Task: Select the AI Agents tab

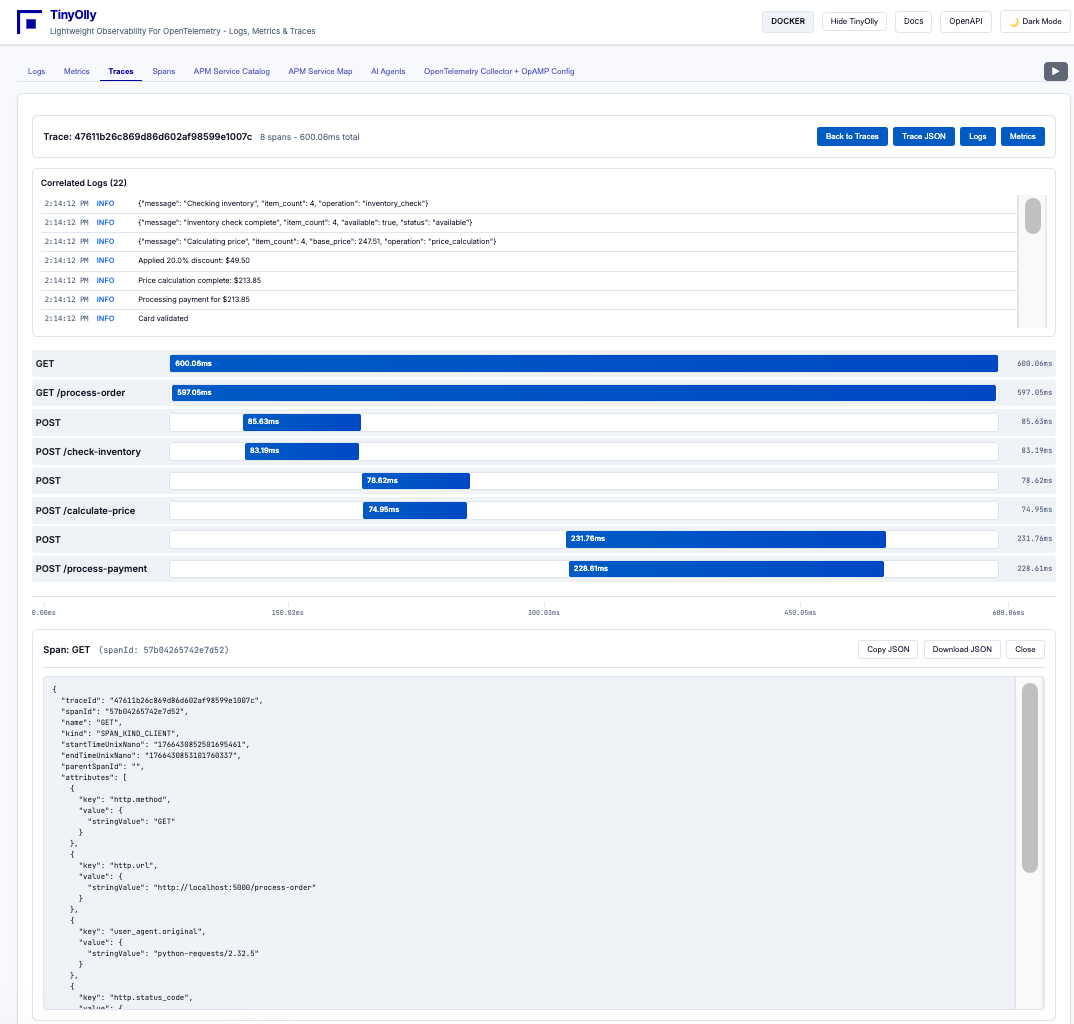Action: point(388,71)
